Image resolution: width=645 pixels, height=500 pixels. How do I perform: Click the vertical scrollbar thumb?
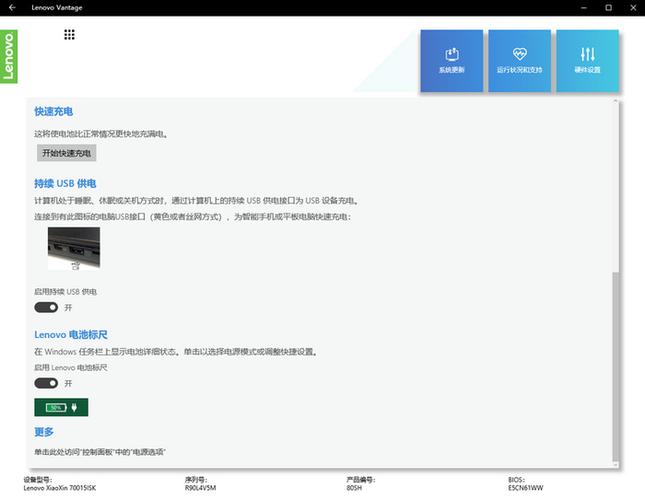click(615, 366)
